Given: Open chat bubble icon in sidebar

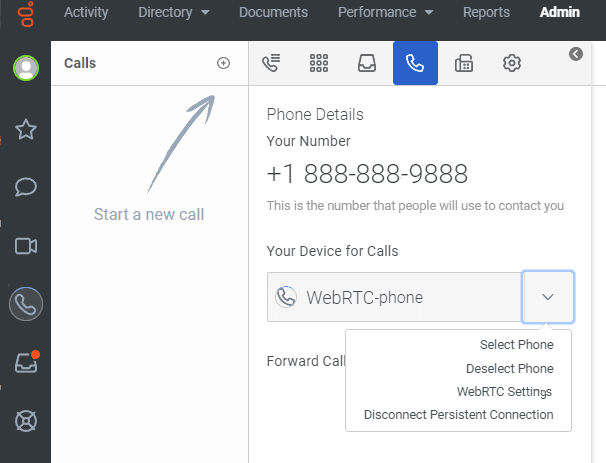Looking at the screenshot, I should click(x=26, y=187).
